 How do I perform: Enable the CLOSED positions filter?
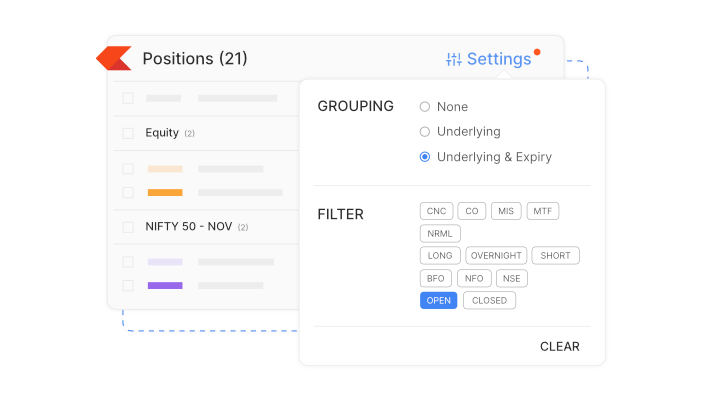coord(489,301)
